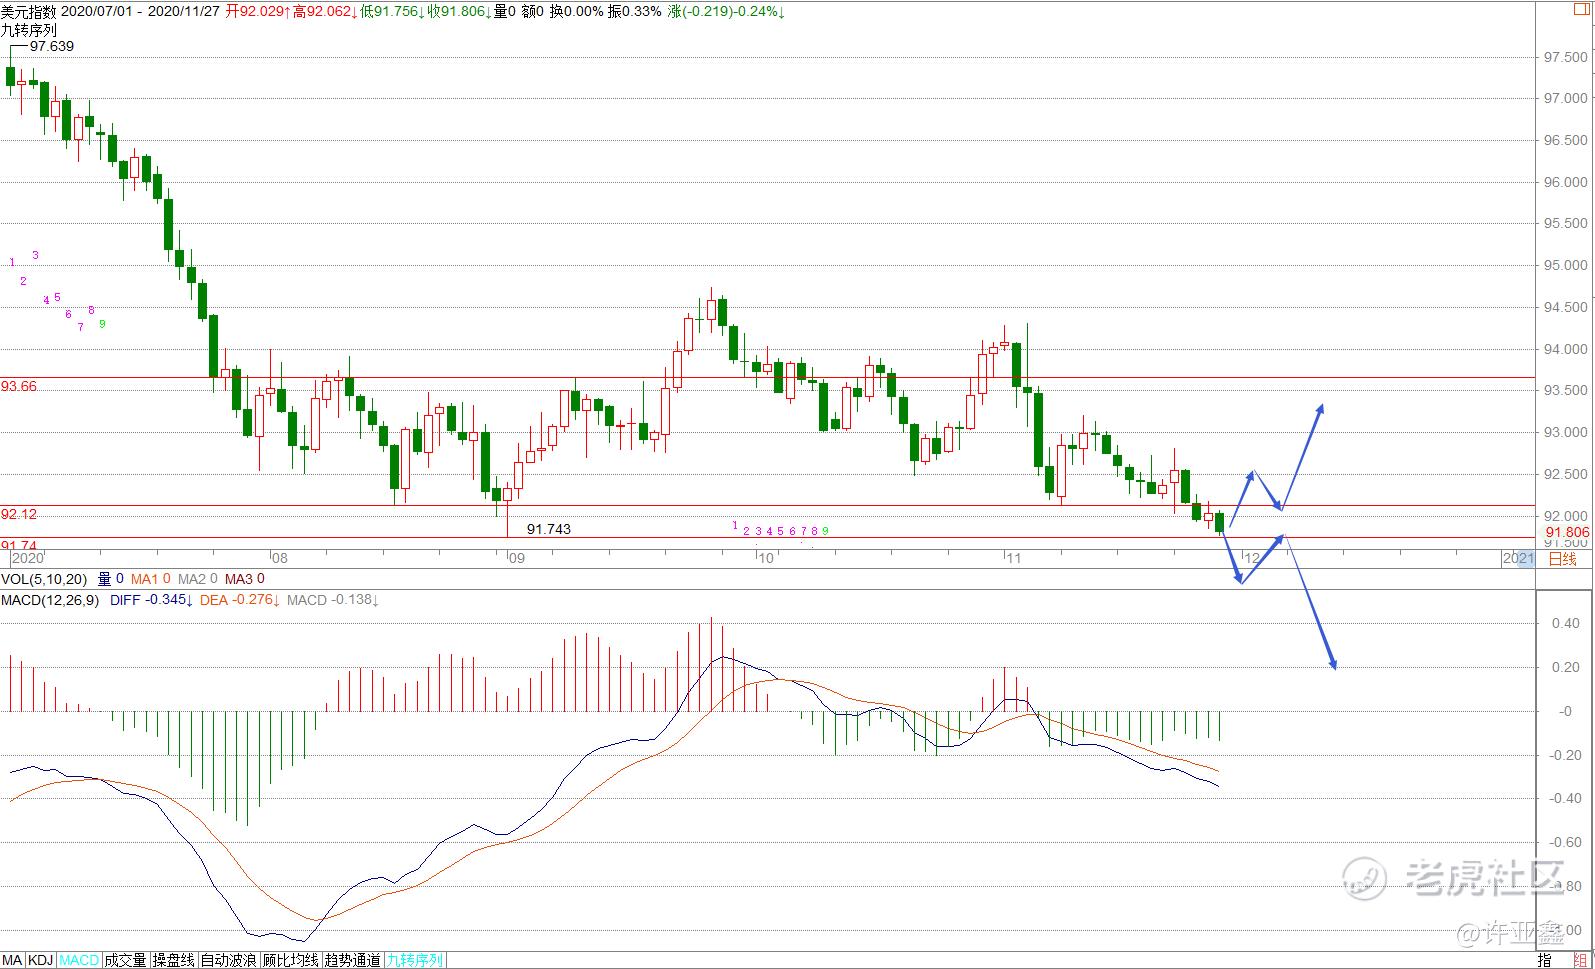Click the DIFF -0.345 value
1595x969 pixels.
point(151,600)
